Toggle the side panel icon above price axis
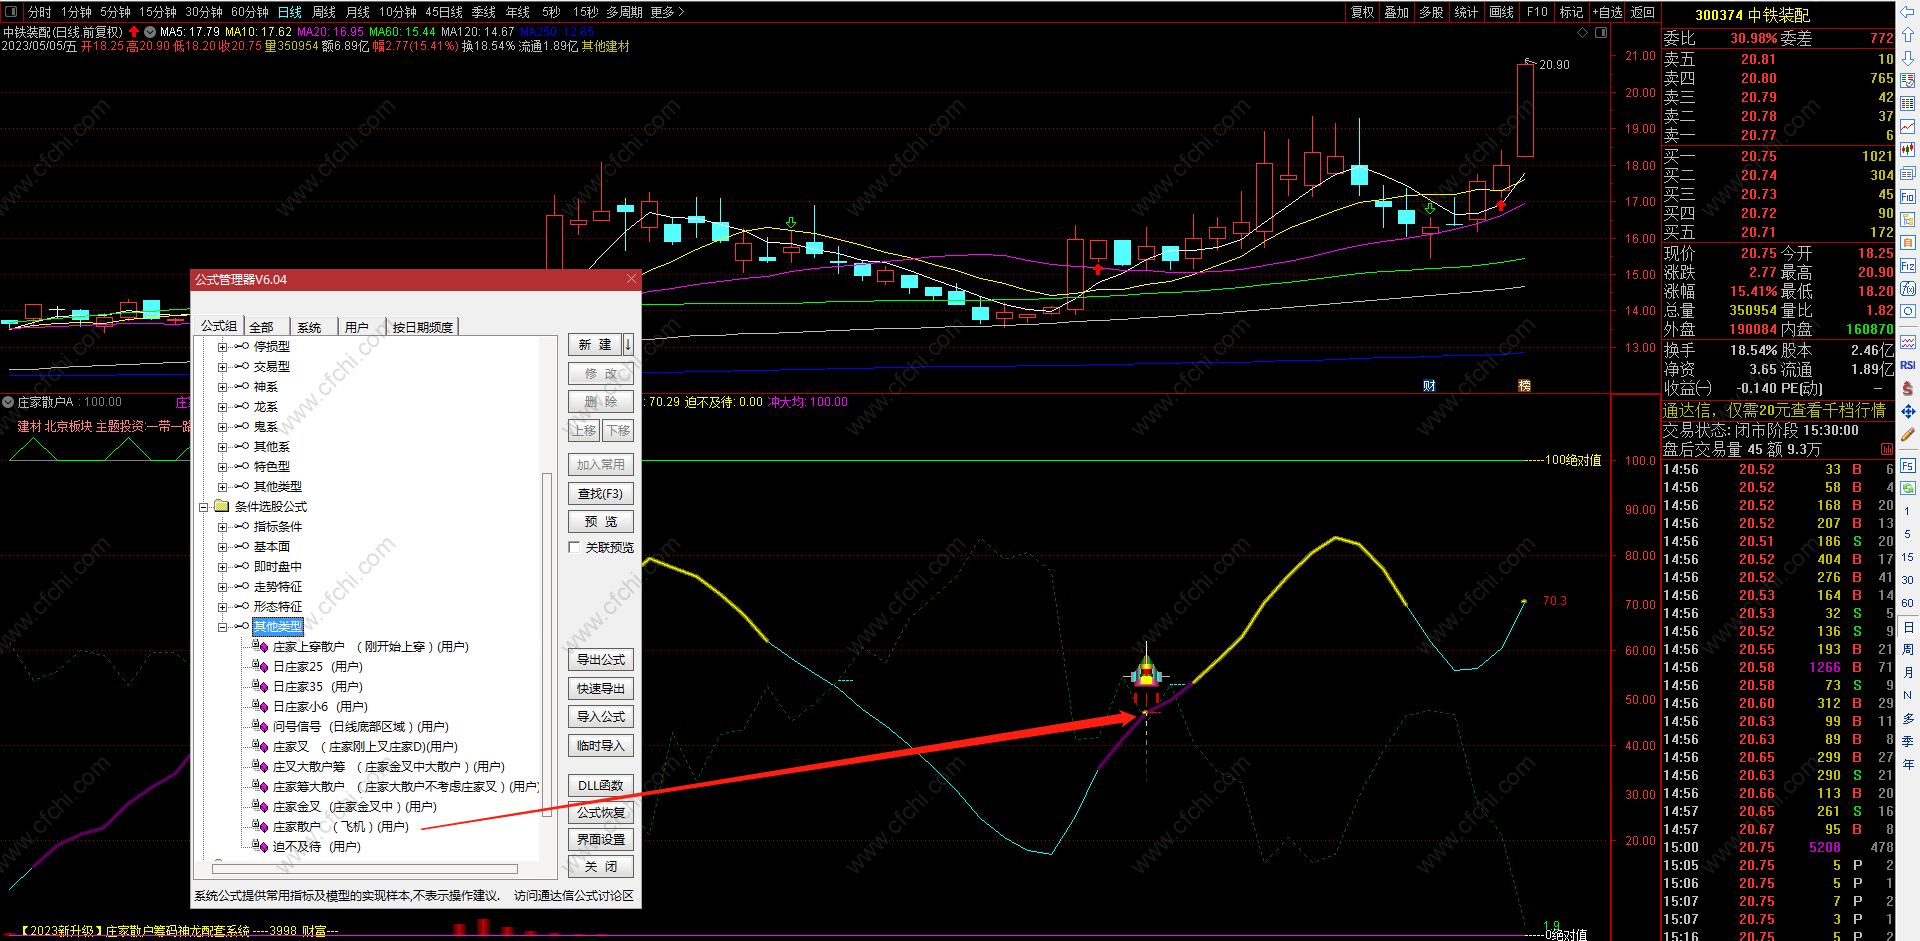 coord(1601,33)
